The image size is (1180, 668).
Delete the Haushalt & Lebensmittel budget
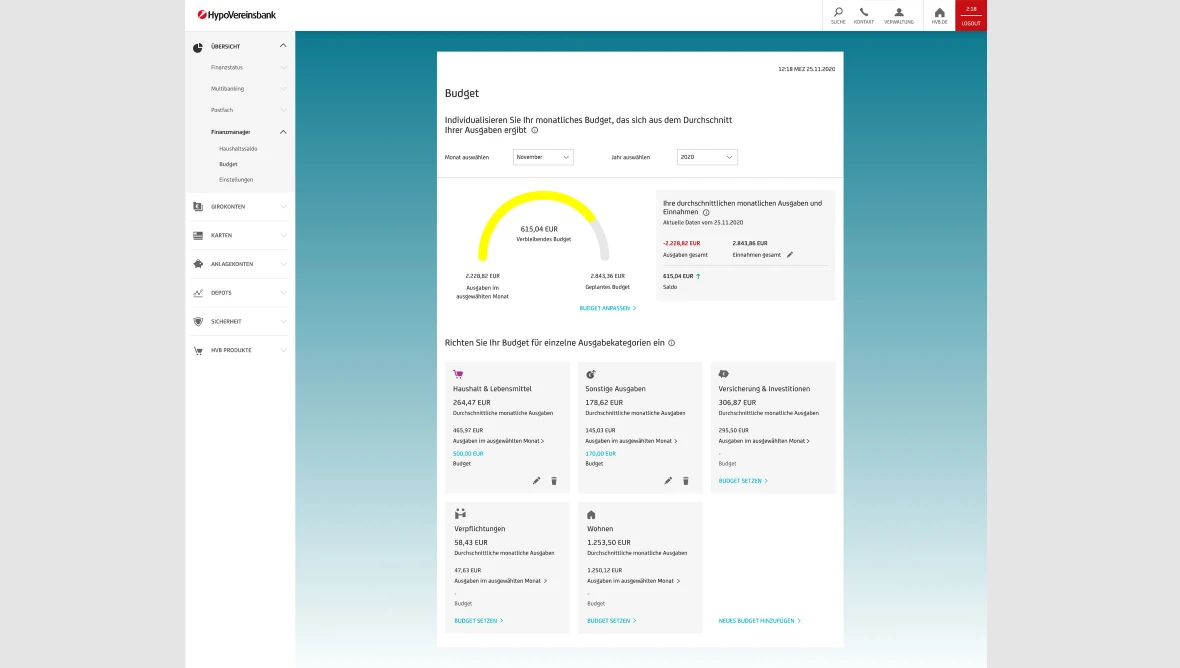click(554, 481)
